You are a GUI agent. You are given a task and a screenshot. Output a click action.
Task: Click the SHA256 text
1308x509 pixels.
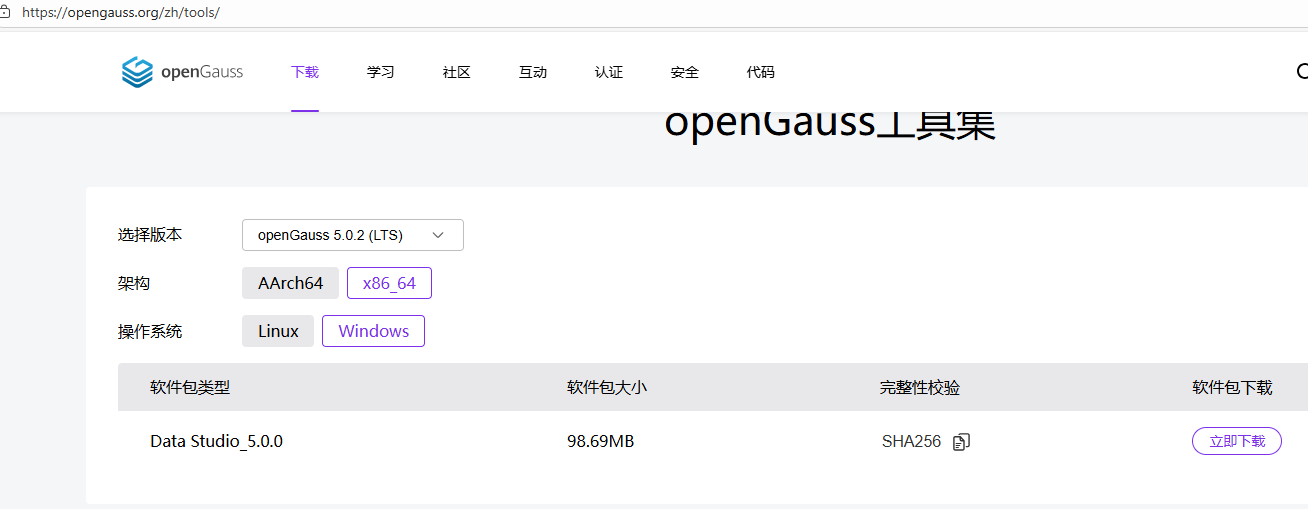tap(912, 441)
